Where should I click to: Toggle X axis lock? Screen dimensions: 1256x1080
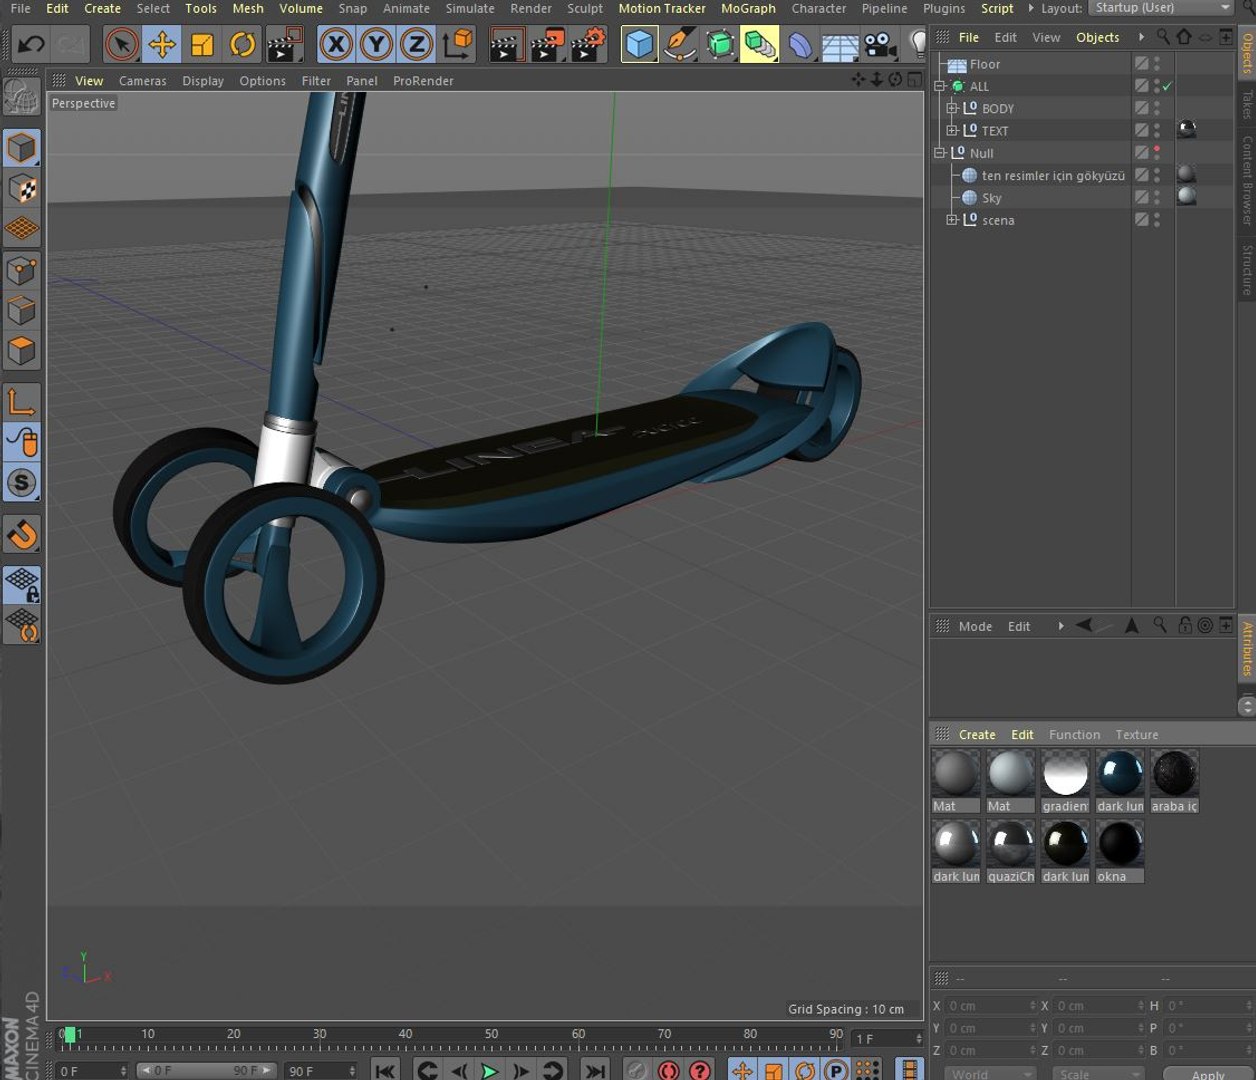click(336, 44)
